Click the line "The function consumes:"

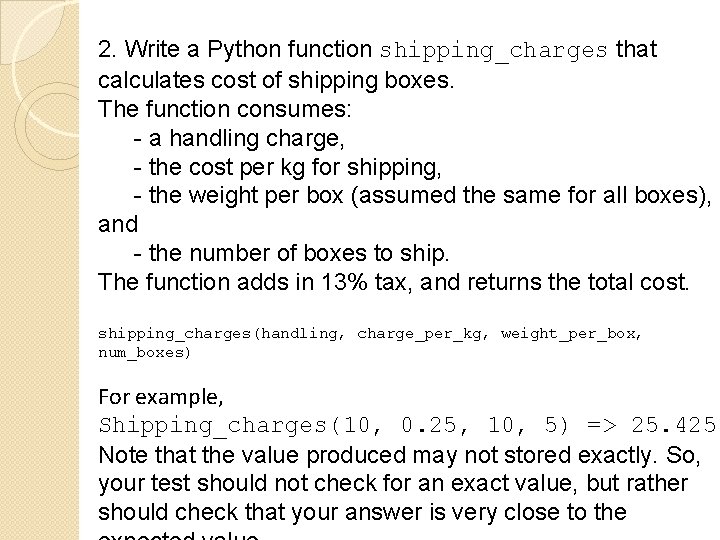(x=225, y=109)
